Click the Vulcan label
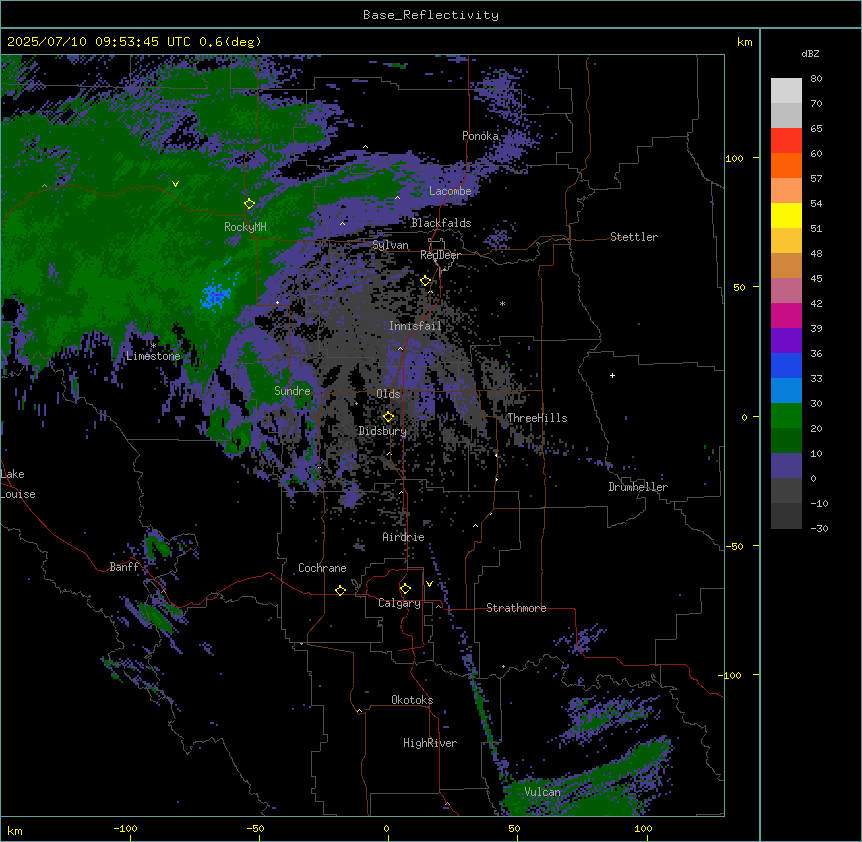 pos(542,792)
